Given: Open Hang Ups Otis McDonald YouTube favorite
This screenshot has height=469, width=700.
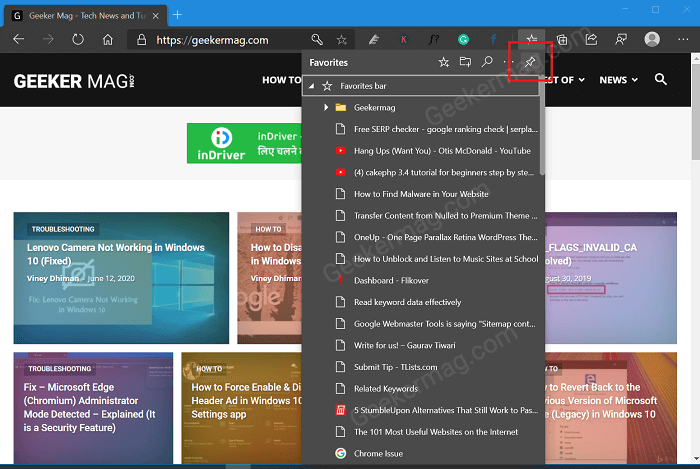Looking at the screenshot, I should [423, 151].
